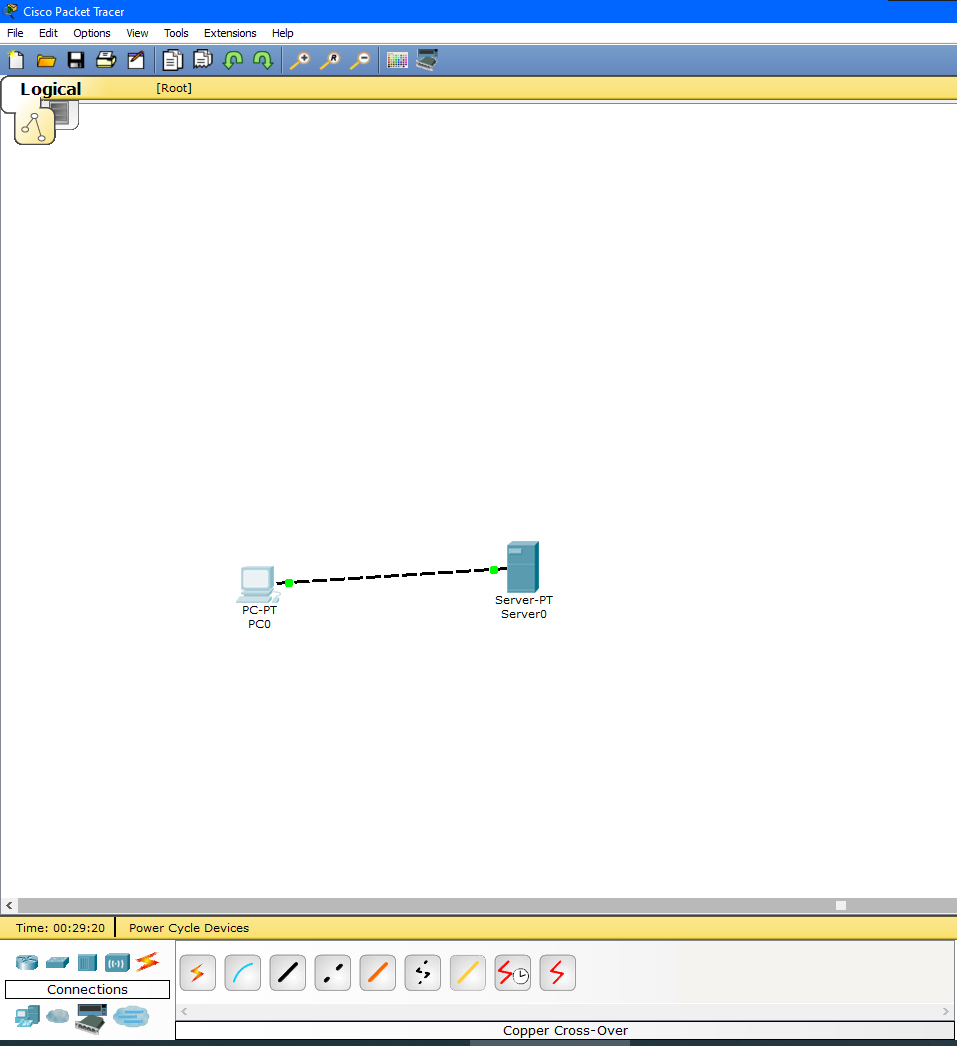Click the [Root] navigation label
The width and height of the screenshot is (957, 1046).
pyautogui.click(x=174, y=88)
